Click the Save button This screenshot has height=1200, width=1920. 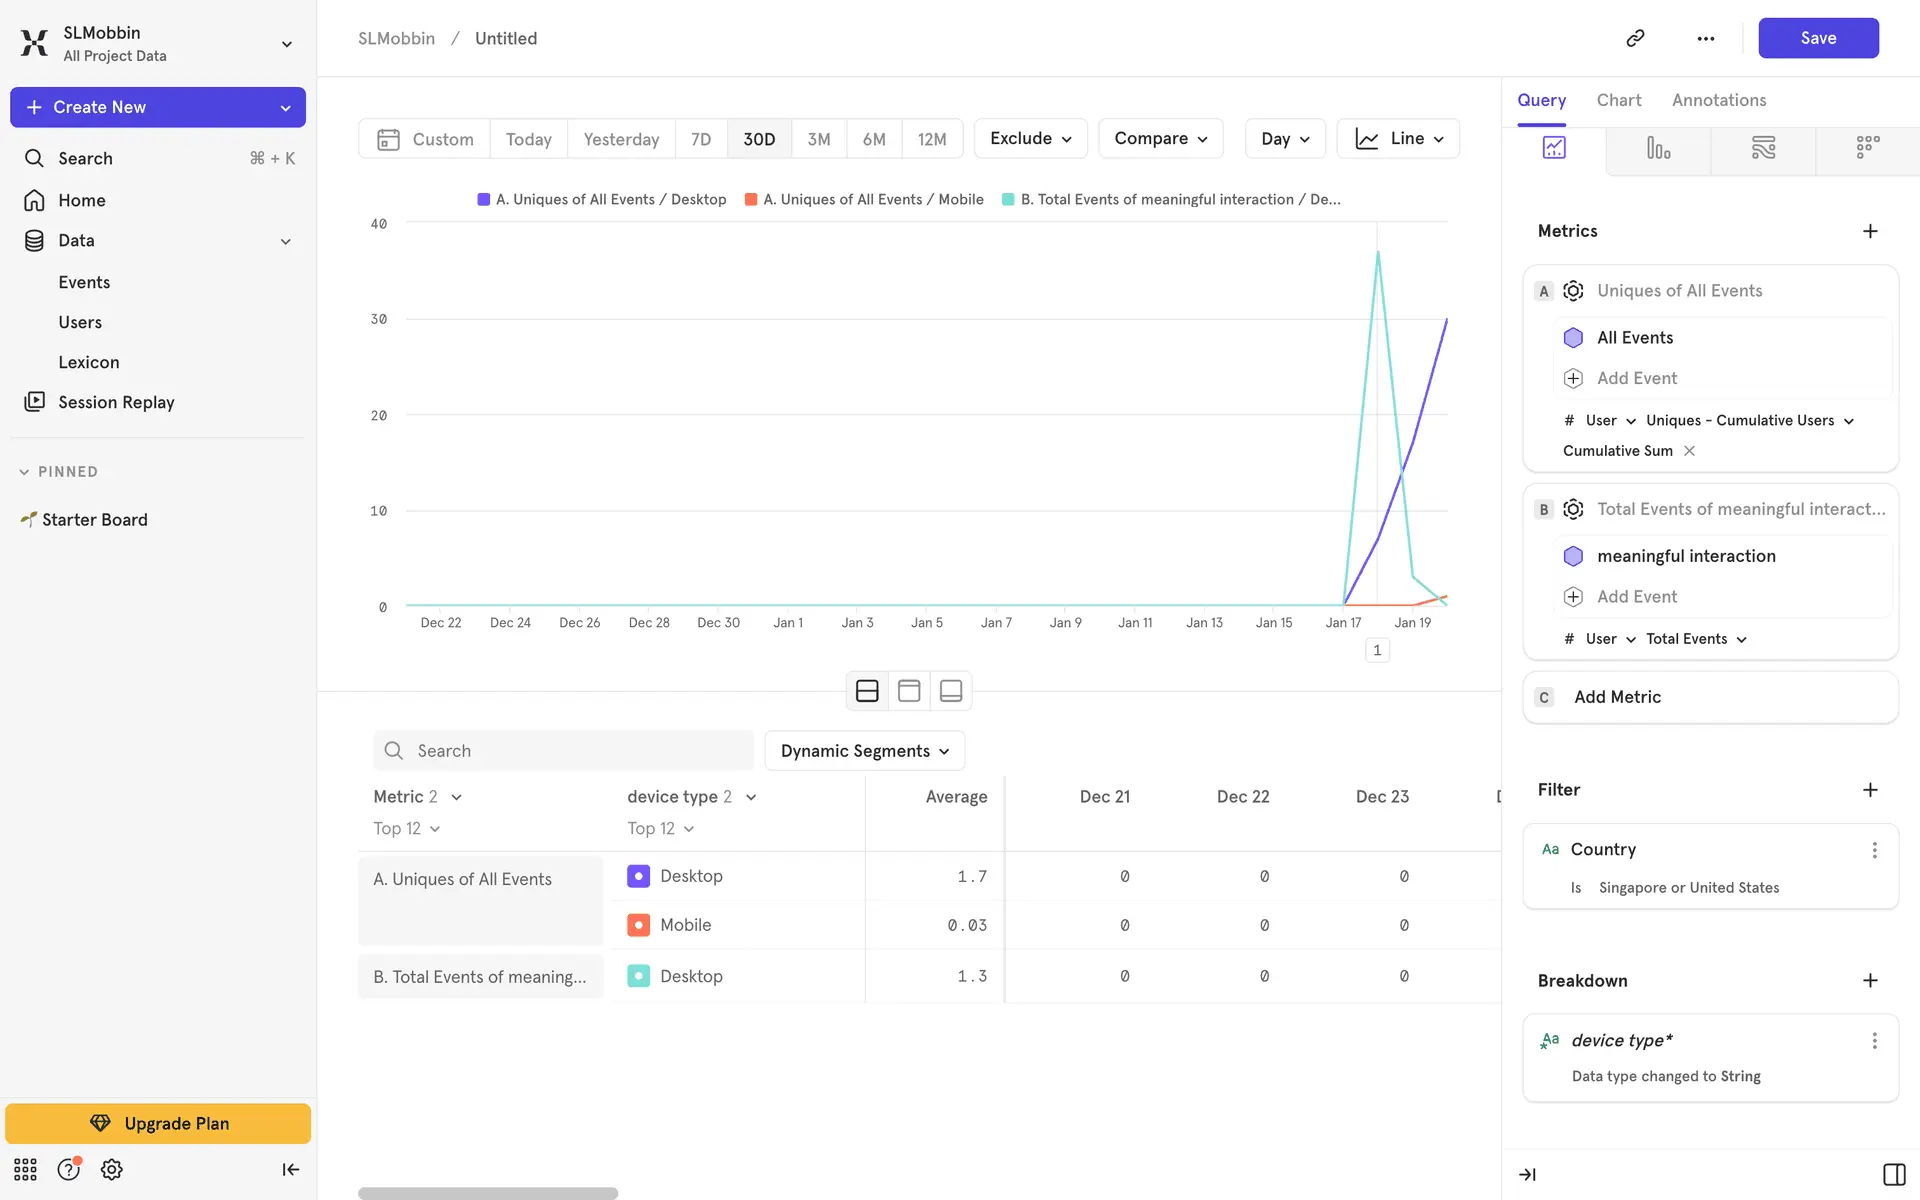pyautogui.click(x=1817, y=38)
